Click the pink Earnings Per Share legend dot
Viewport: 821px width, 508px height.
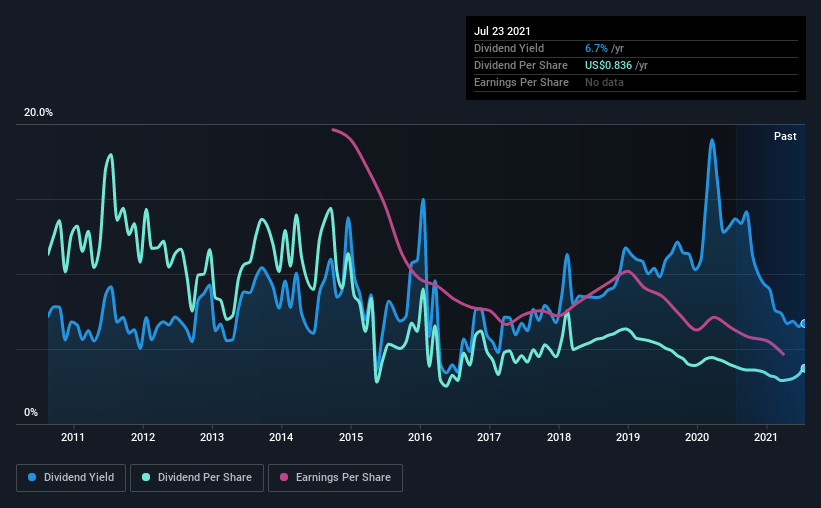coord(284,477)
